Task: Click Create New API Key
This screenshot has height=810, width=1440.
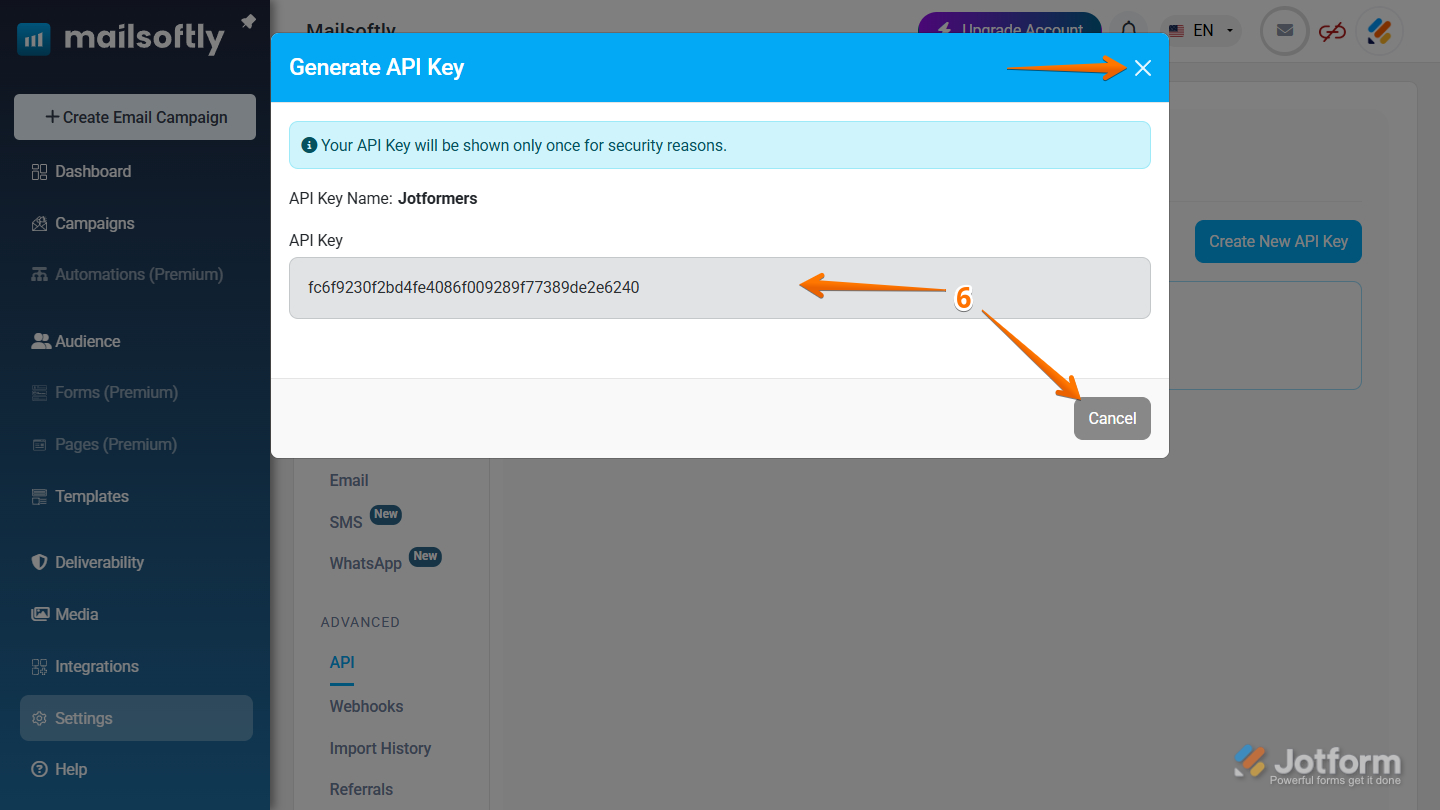Action: click(x=1278, y=241)
